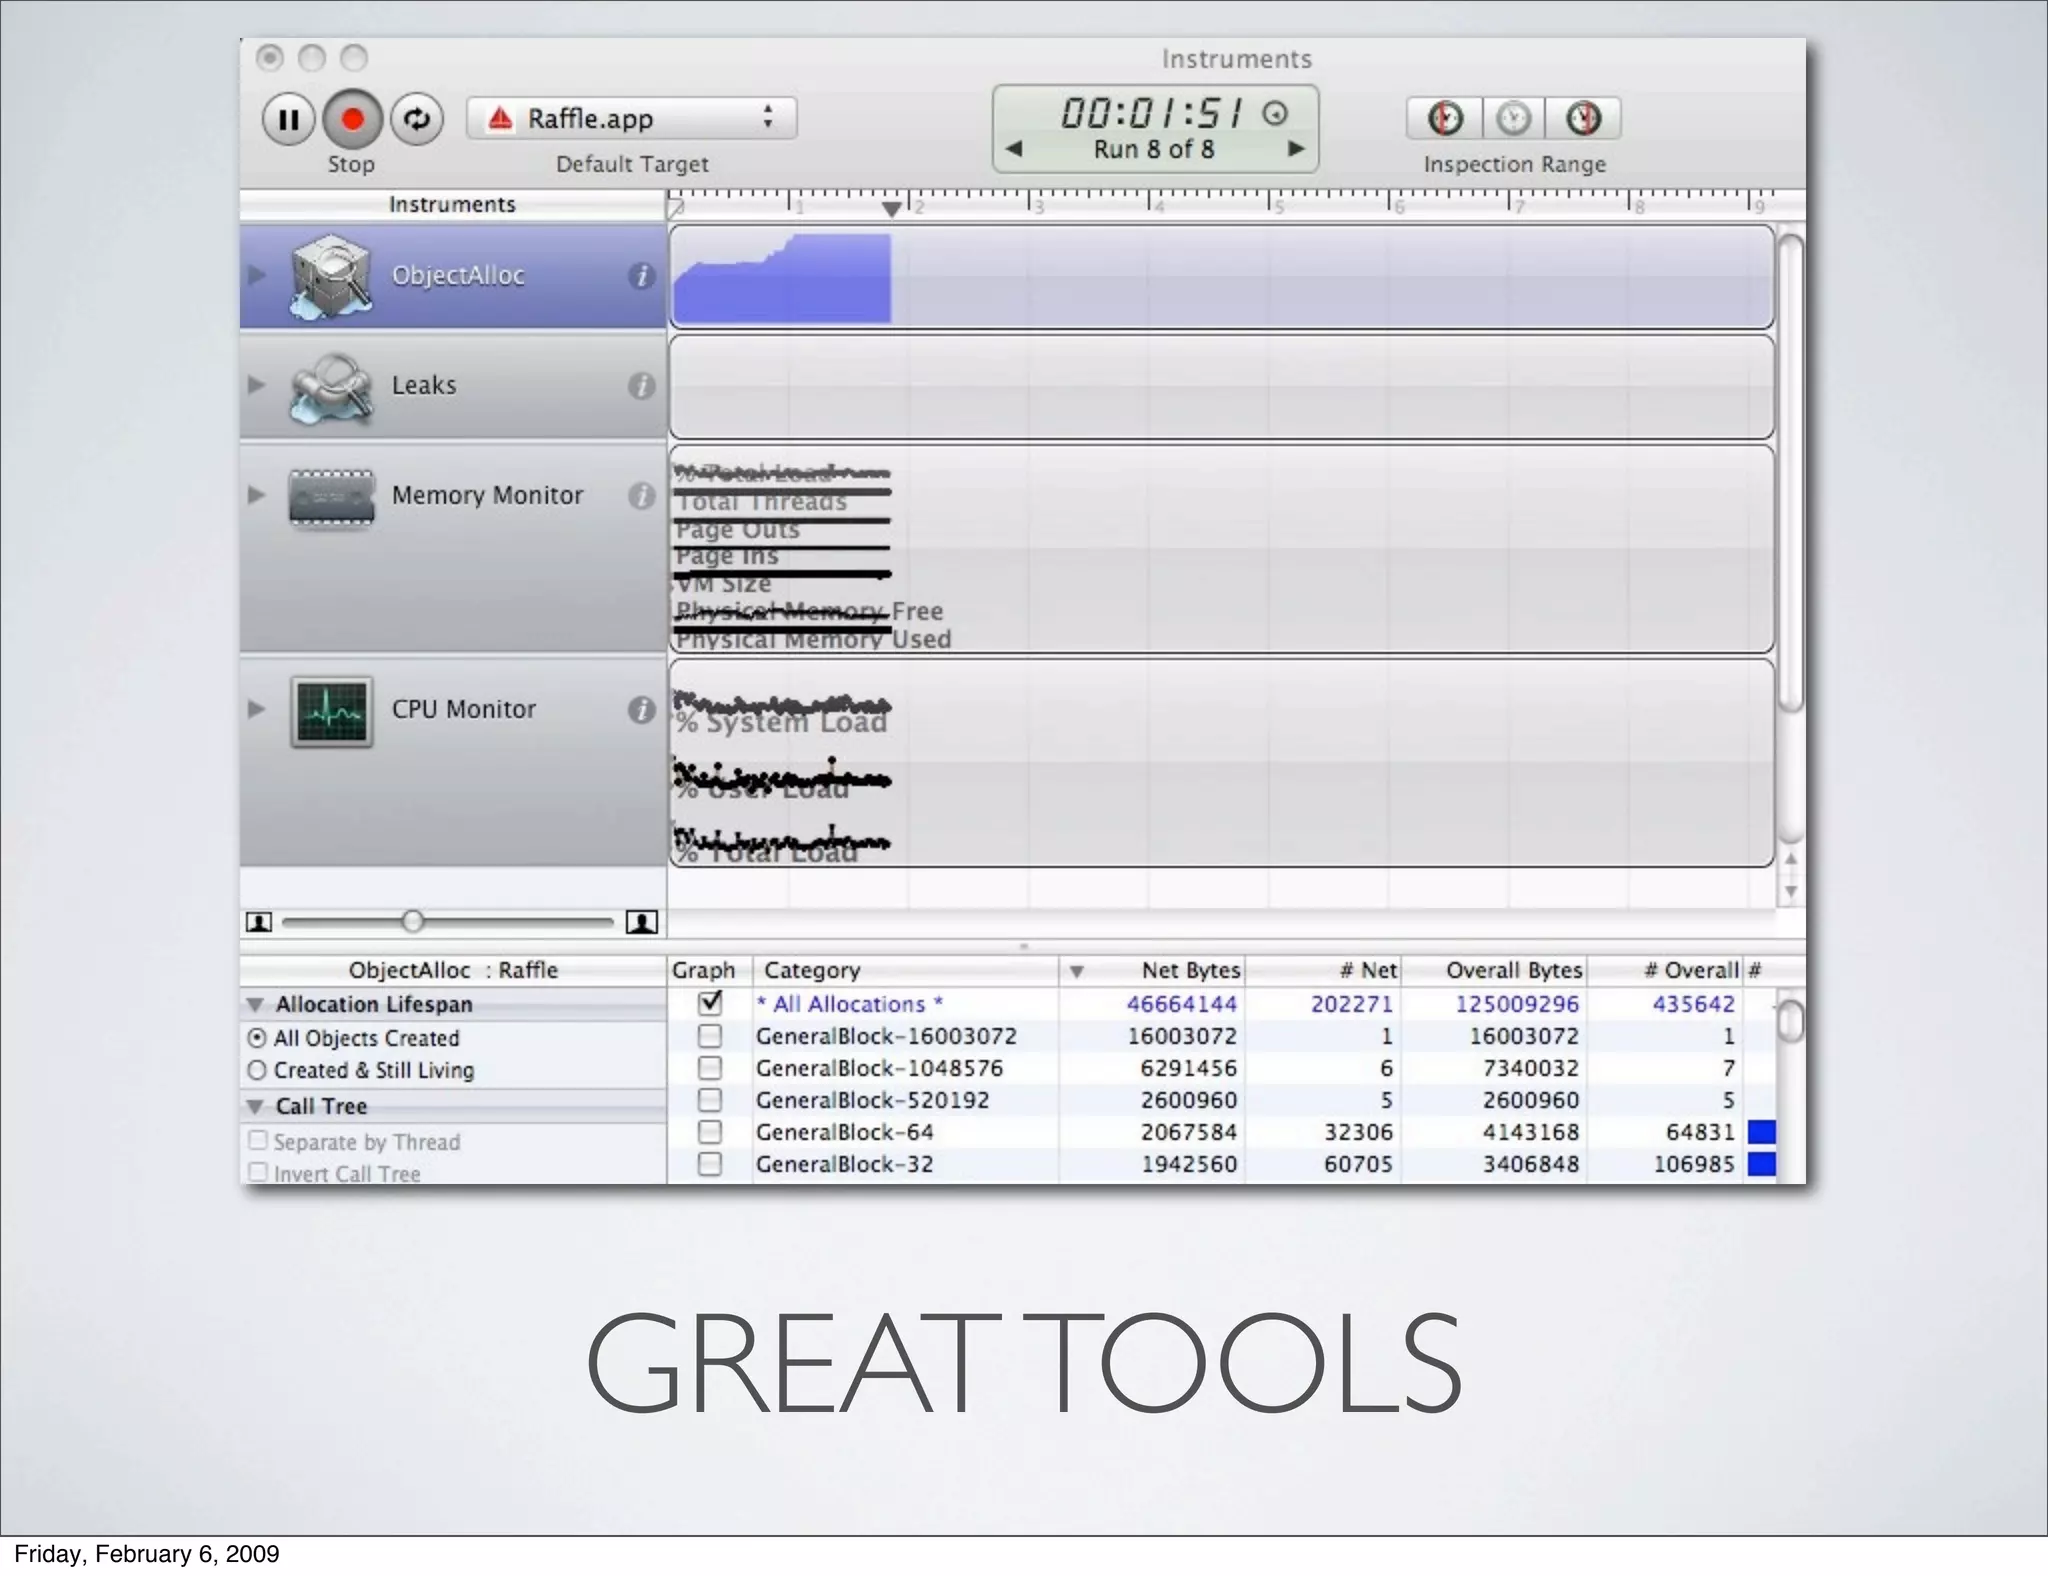The width and height of the screenshot is (2048, 1576).
Task: Click the clock icon beside the timer
Action: pyautogui.click(x=1274, y=113)
